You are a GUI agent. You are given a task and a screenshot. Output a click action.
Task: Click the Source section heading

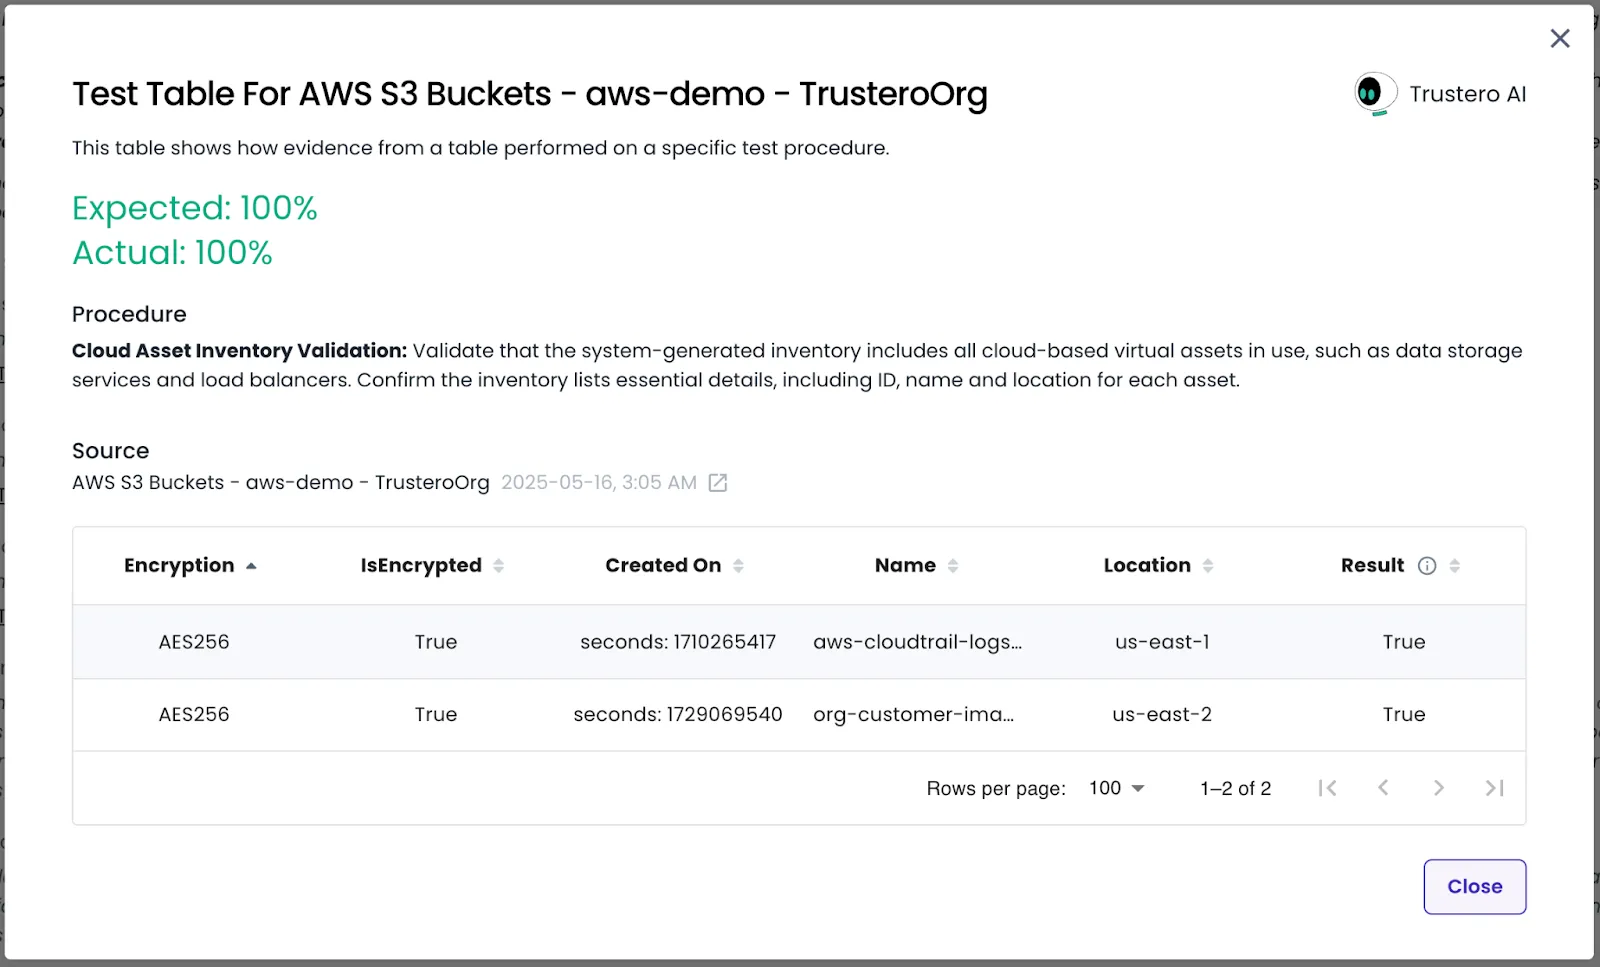[x=110, y=451]
